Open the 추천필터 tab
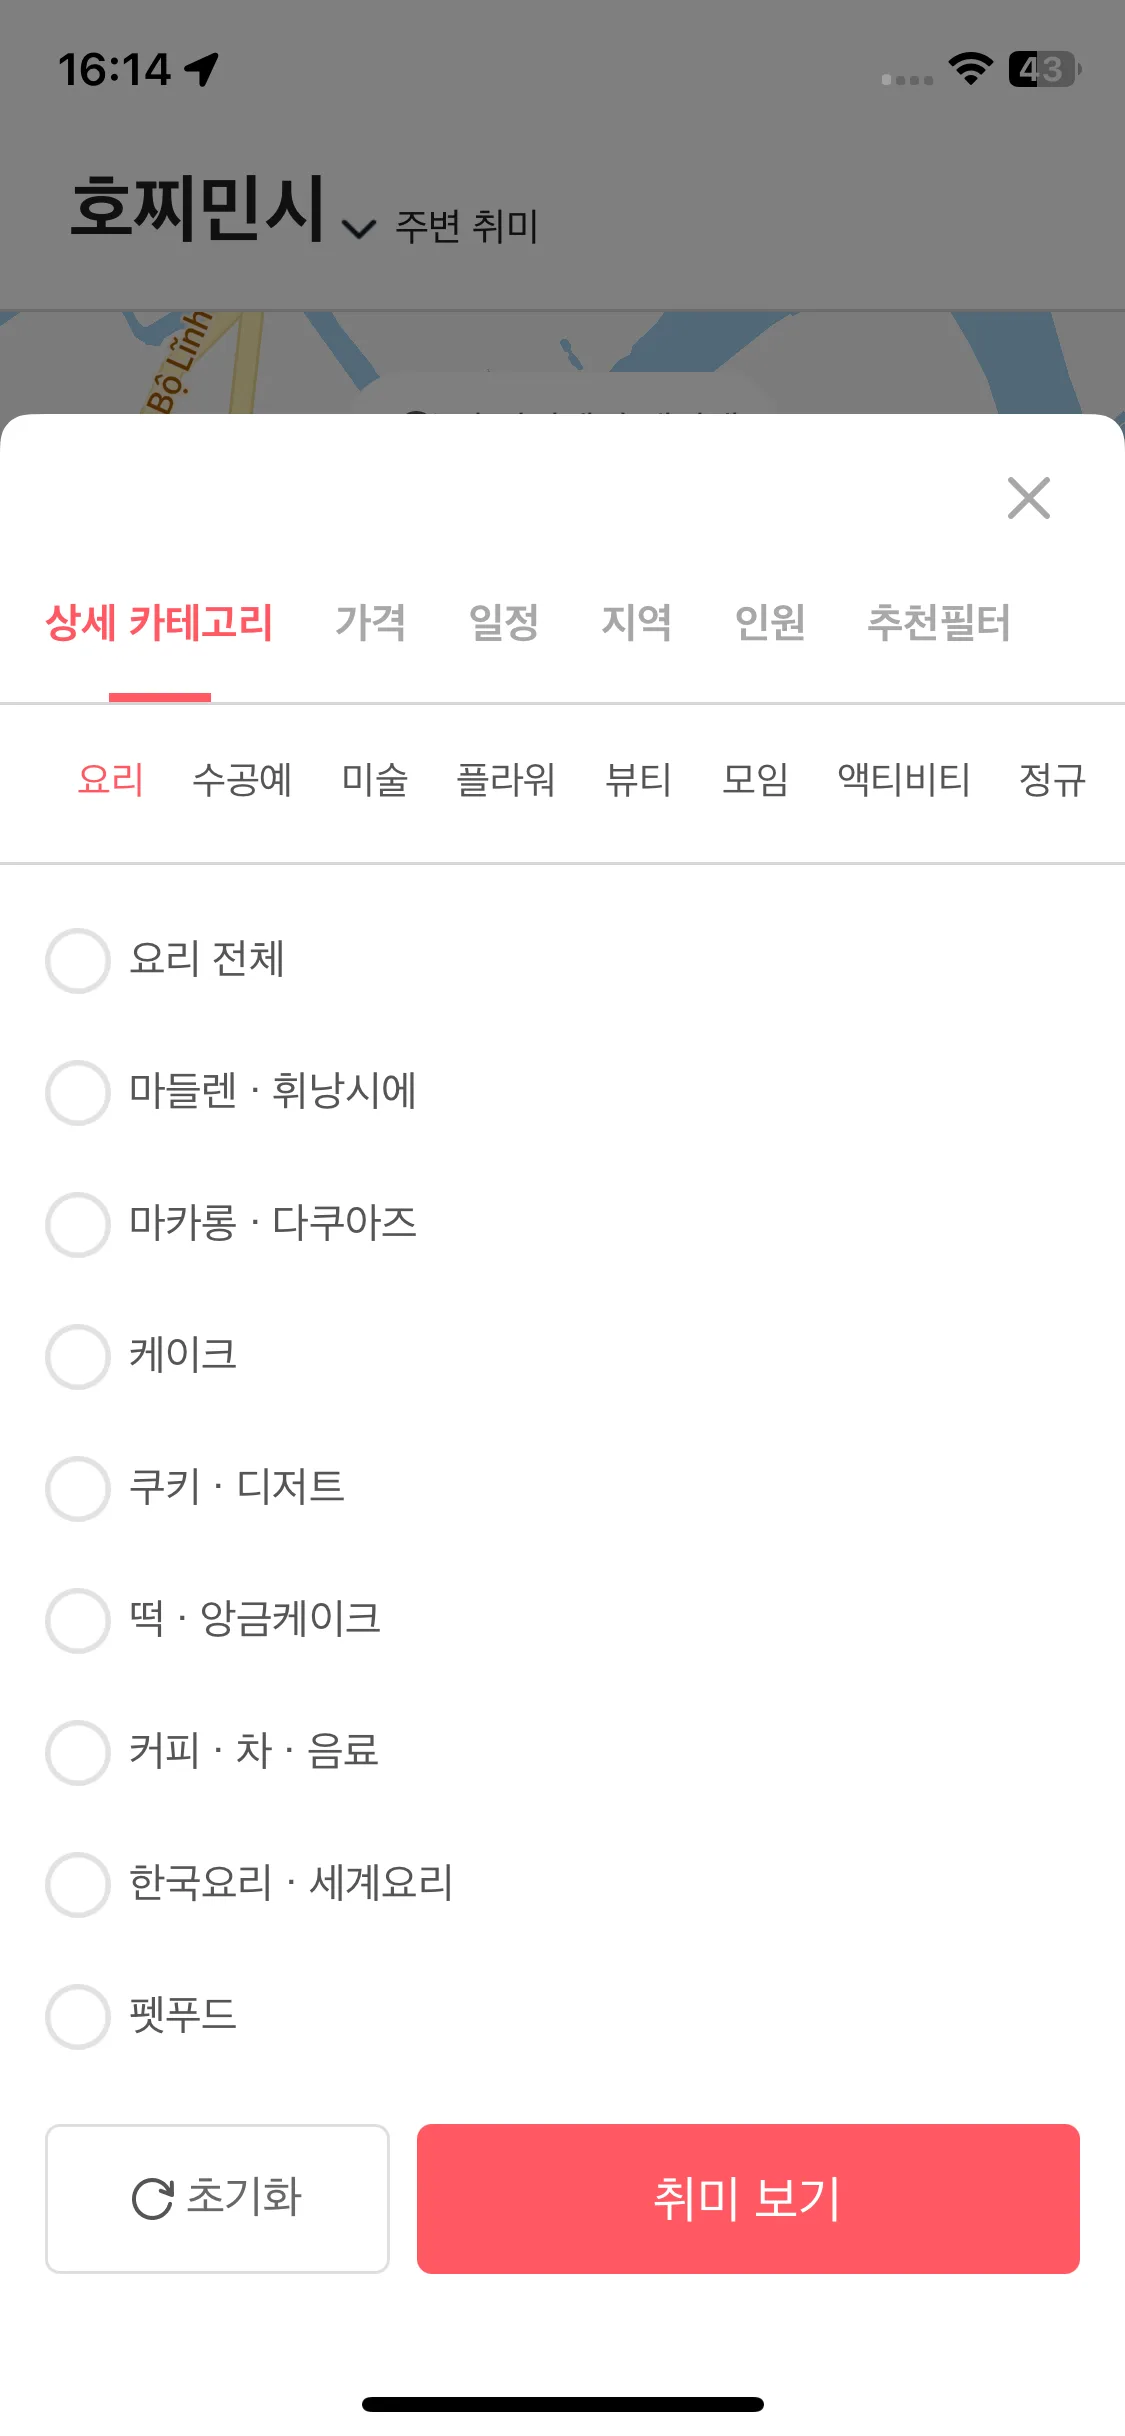The width and height of the screenshot is (1125, 2436). click(x=939, y=622)
